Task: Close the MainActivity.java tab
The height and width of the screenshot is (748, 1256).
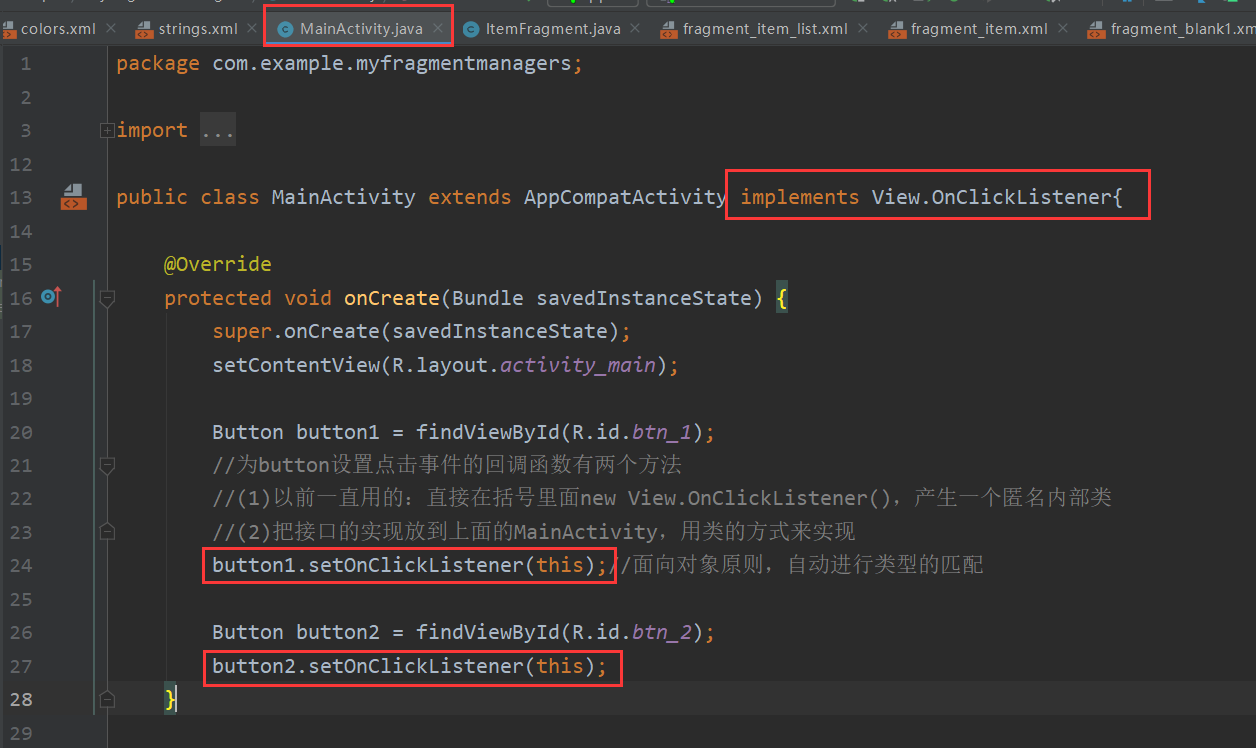Action: (437, 29)
